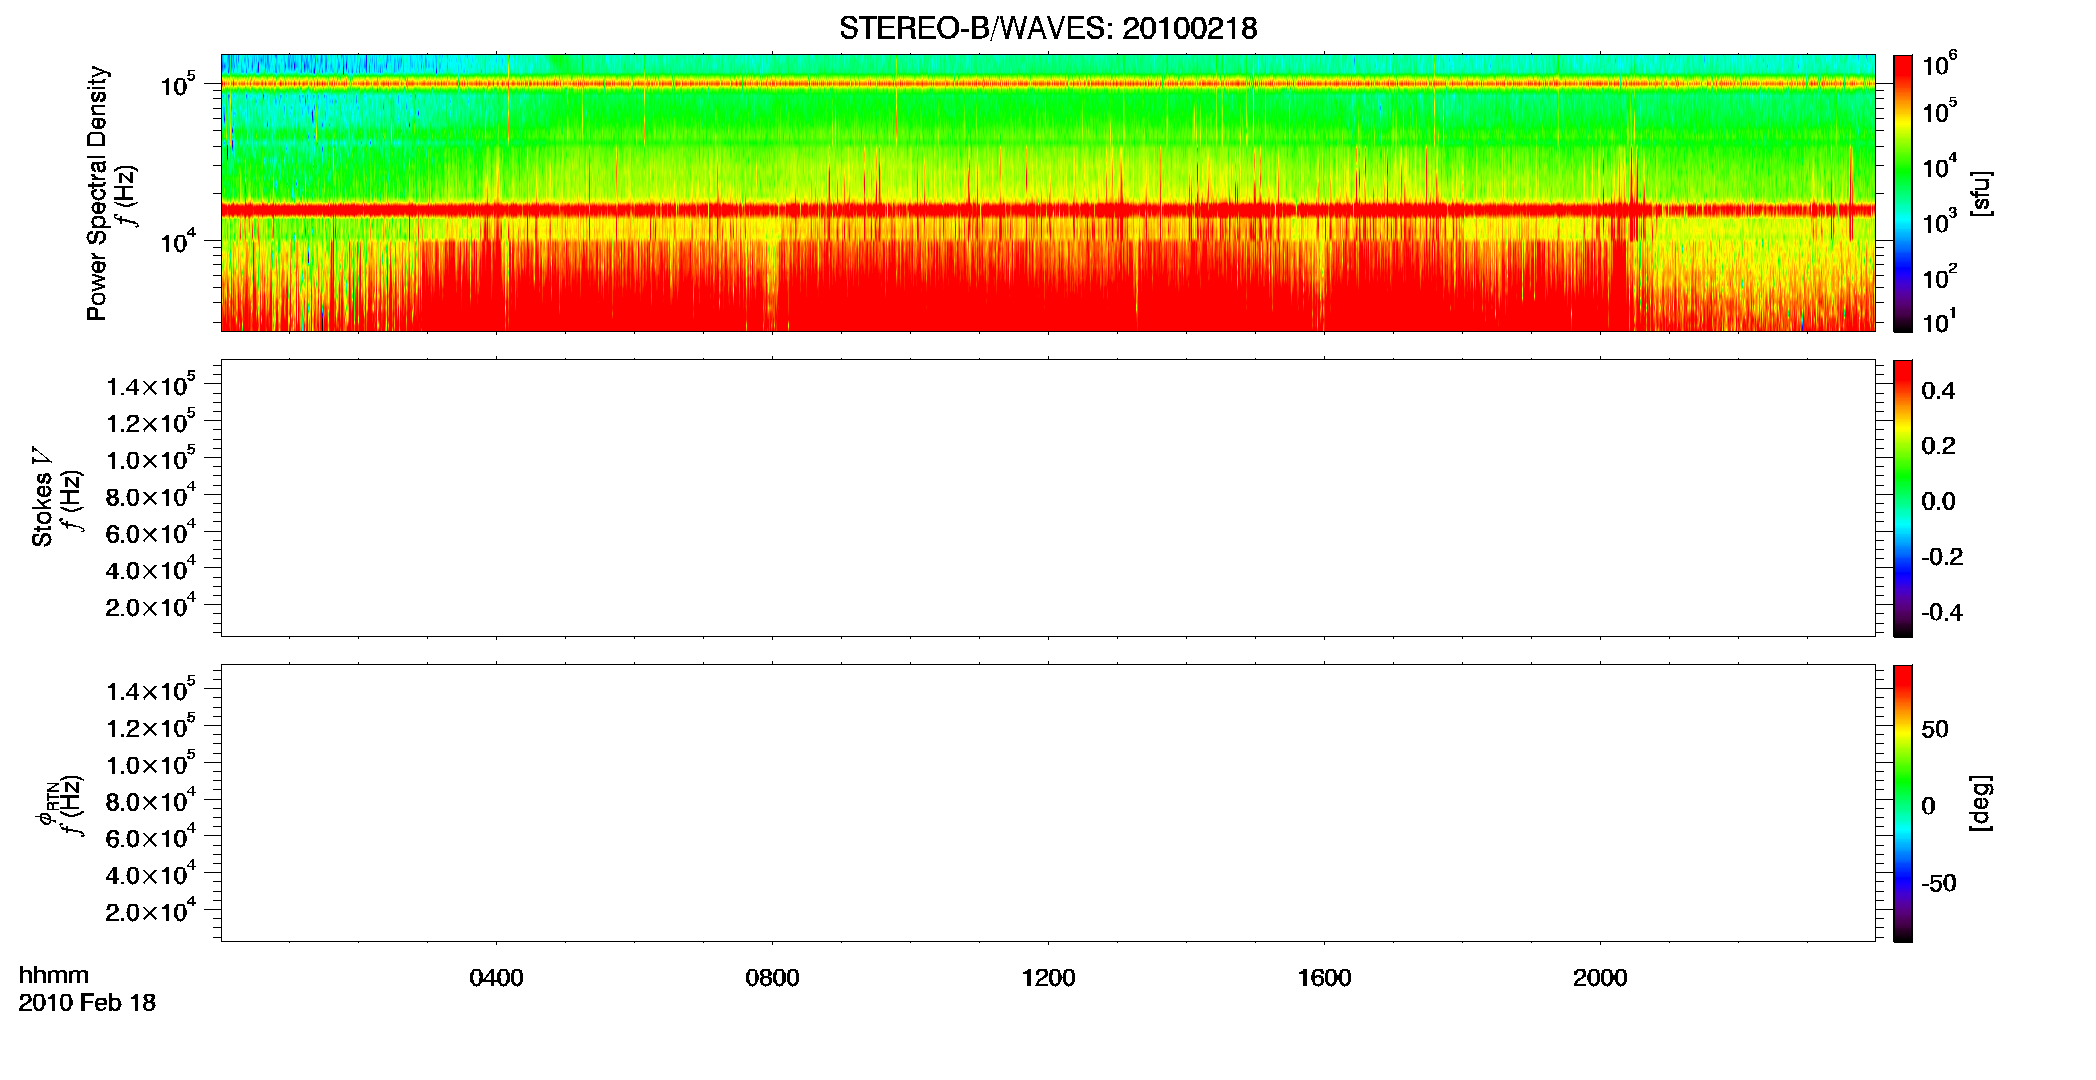2096x1080 pixels.
Task: Click the 1.2×10^5 tick on phi RTN panel
Action: 151,727
